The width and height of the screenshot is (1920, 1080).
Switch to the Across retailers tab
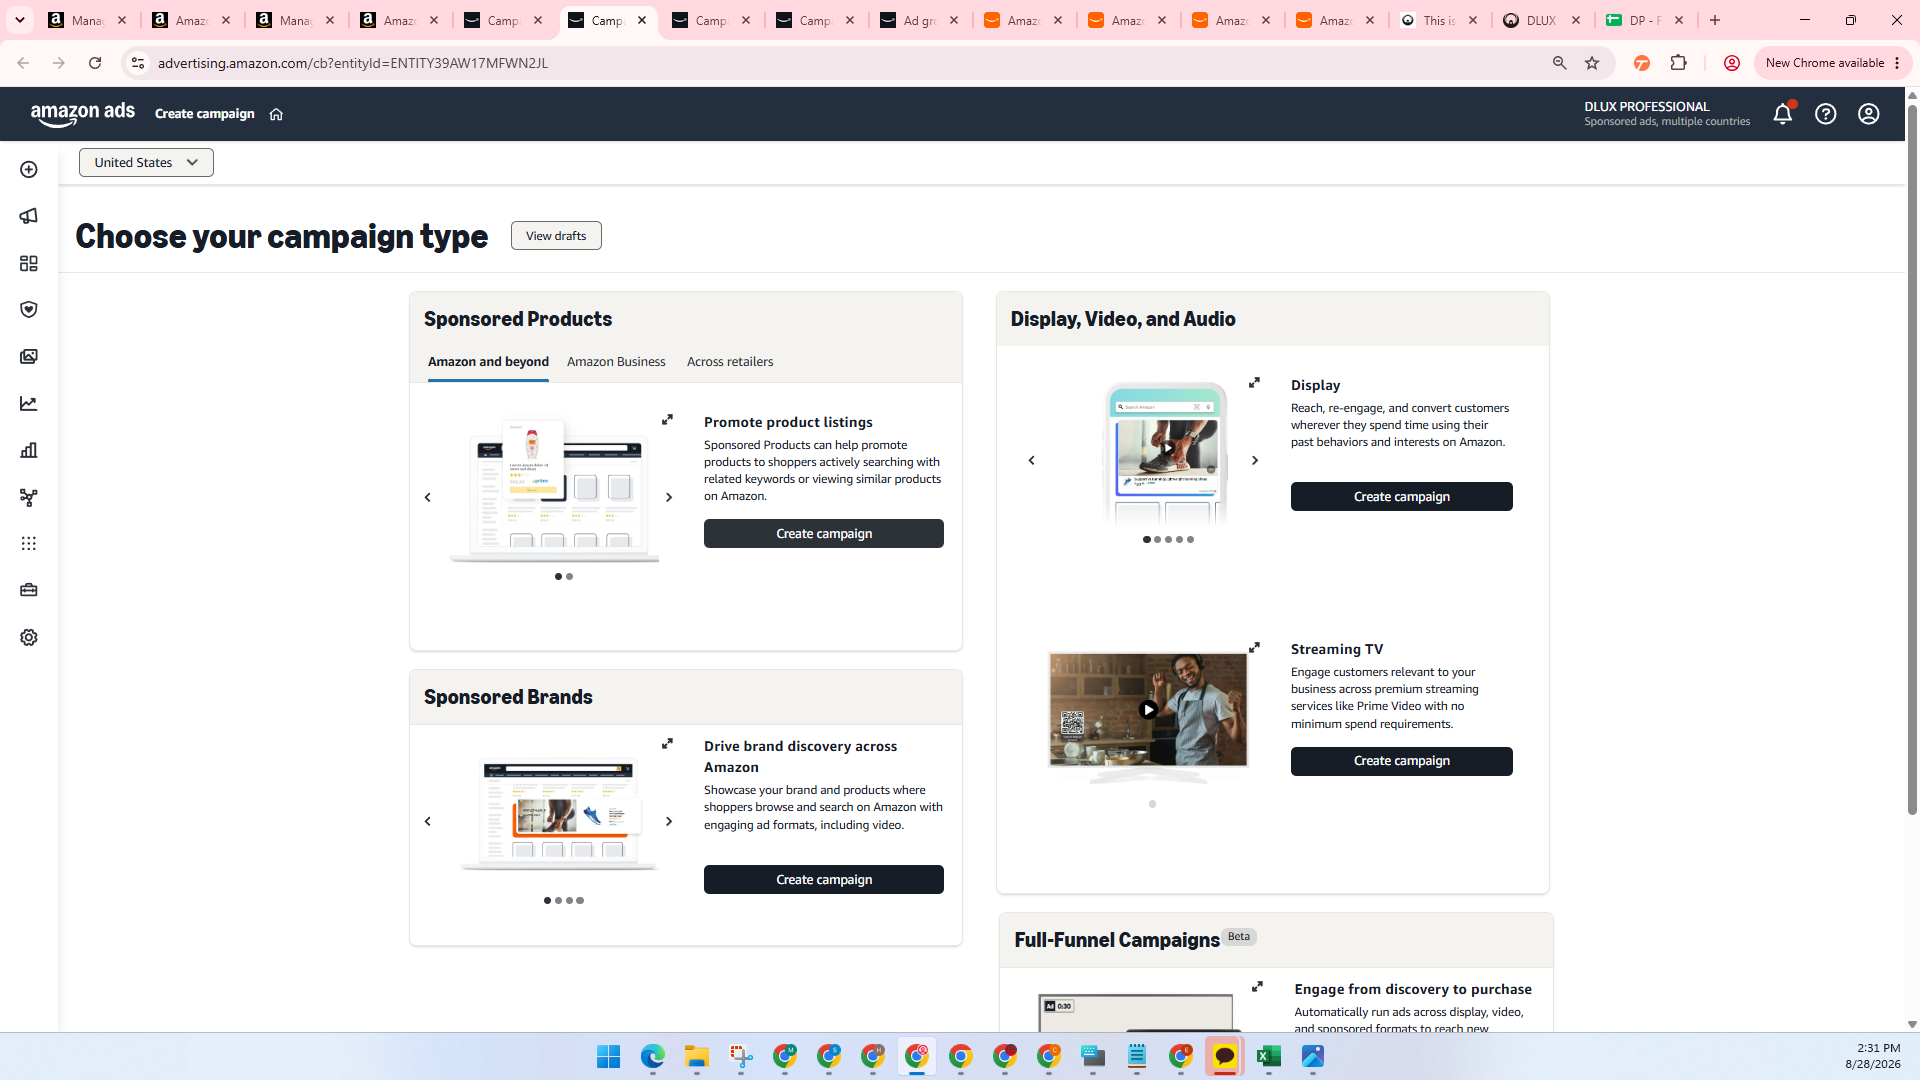(x=730, y=362)
